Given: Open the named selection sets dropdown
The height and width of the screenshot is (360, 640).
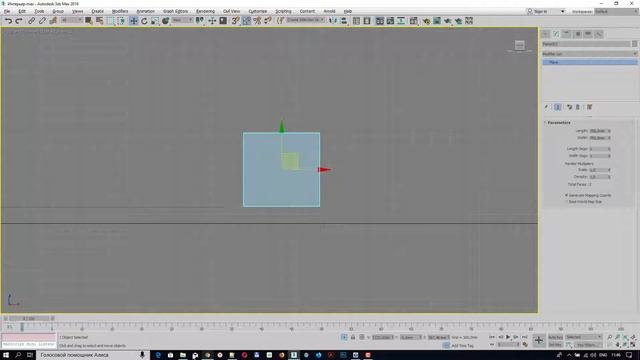Looking at the screenshot, I should click(x=305, y=20).
